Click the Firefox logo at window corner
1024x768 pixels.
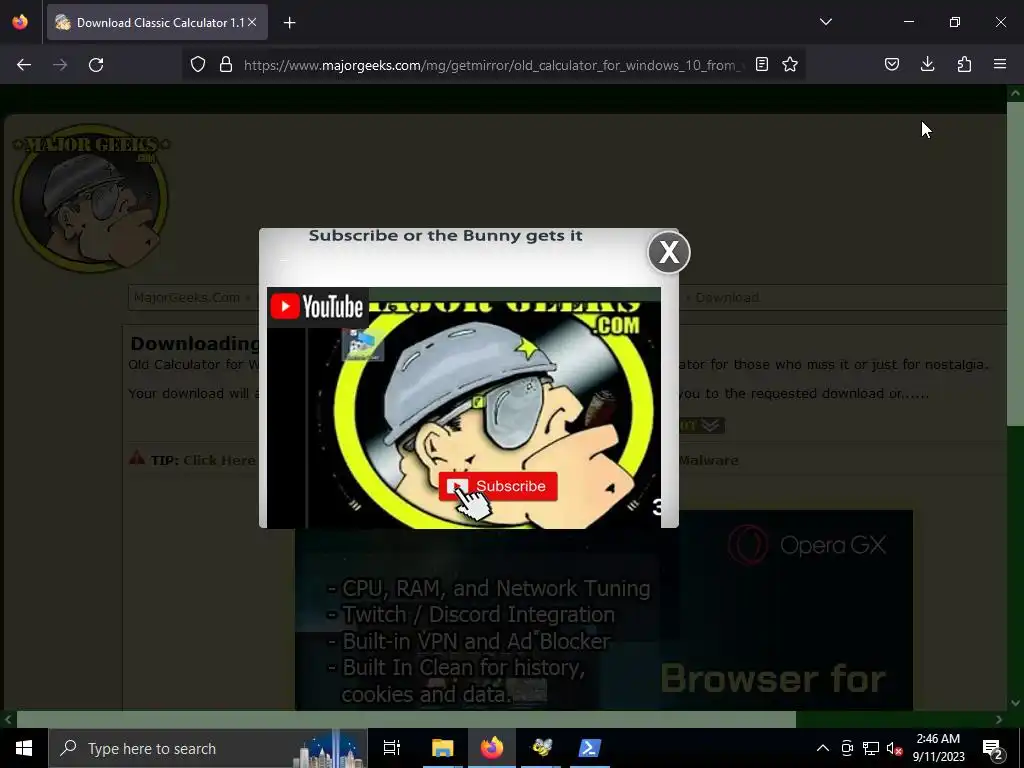coord(20,22)
